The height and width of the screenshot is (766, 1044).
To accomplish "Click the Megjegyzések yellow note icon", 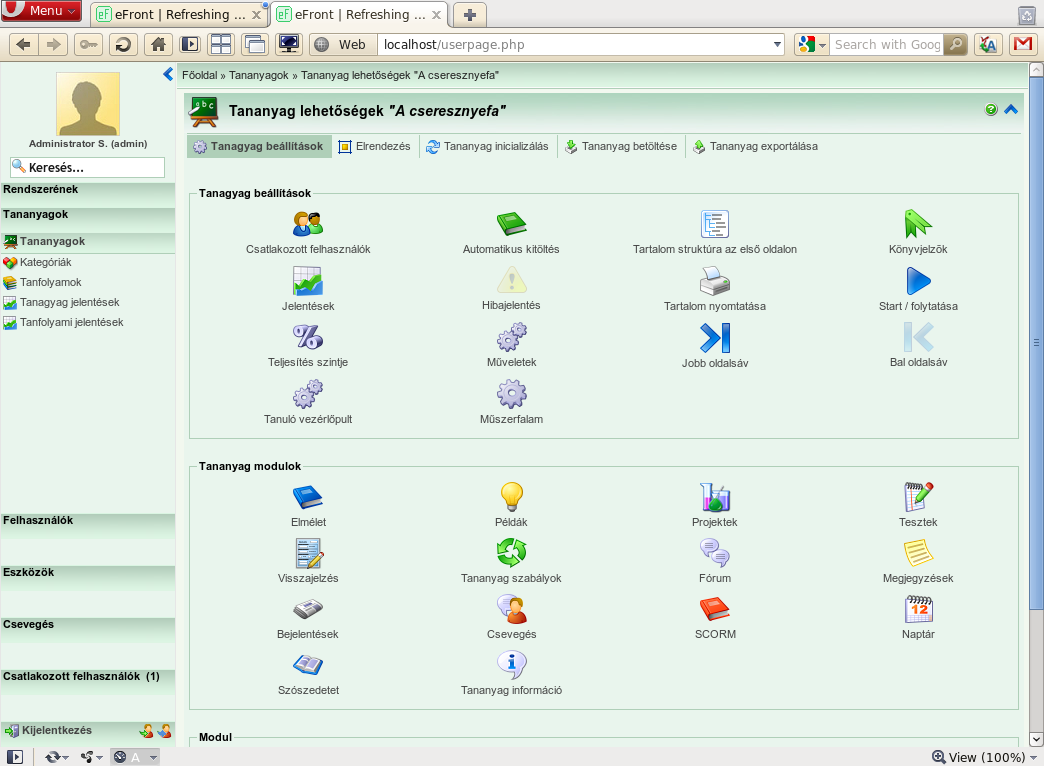I will 918,552.
